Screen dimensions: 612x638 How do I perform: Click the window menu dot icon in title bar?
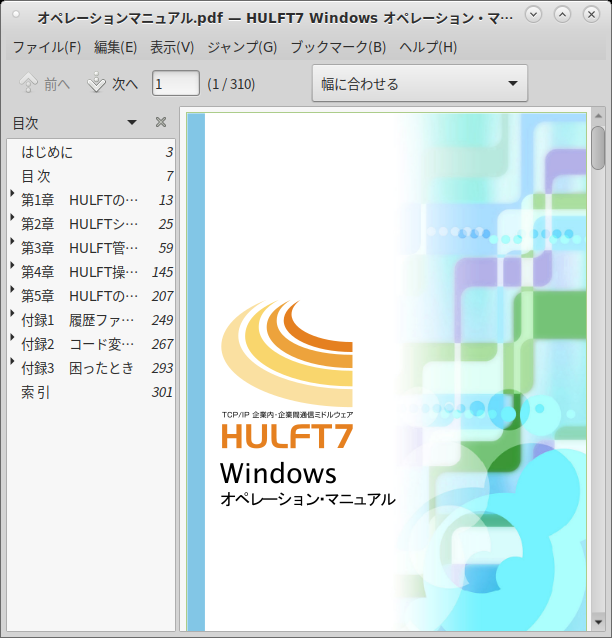point(16,15)
